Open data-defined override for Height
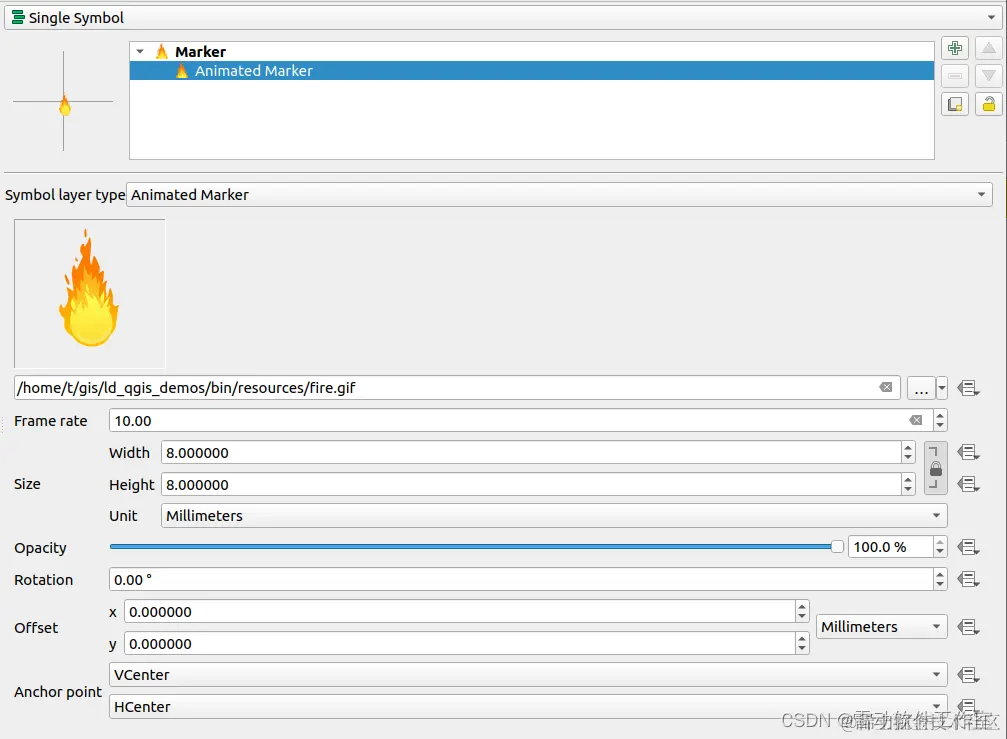Screen dimensions: 1007x739 tap(968, 484)
